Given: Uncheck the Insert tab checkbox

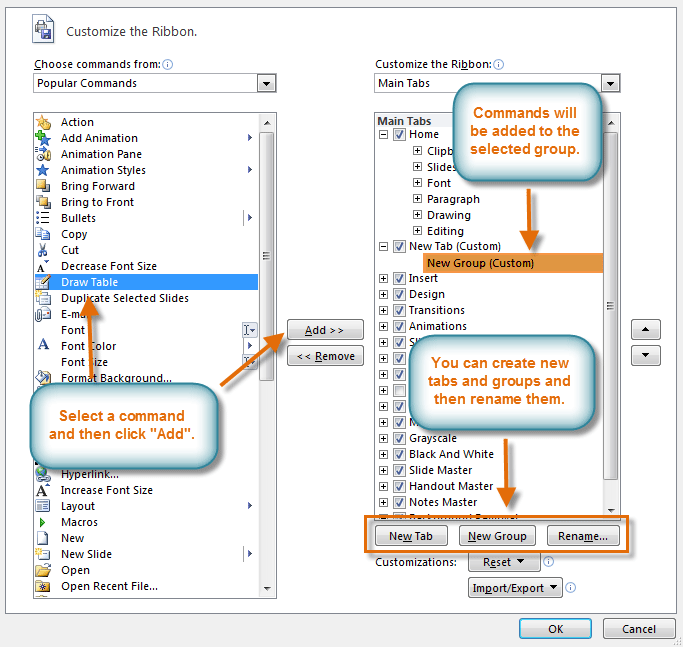Looking at the screenshot, I should point(399,278).
